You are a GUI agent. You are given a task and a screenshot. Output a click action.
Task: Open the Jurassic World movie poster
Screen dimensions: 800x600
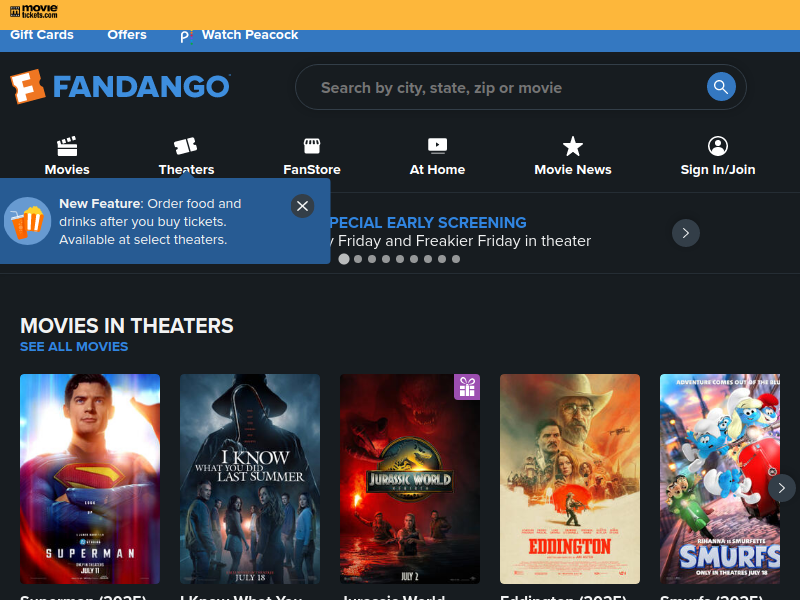coord(410,479)
